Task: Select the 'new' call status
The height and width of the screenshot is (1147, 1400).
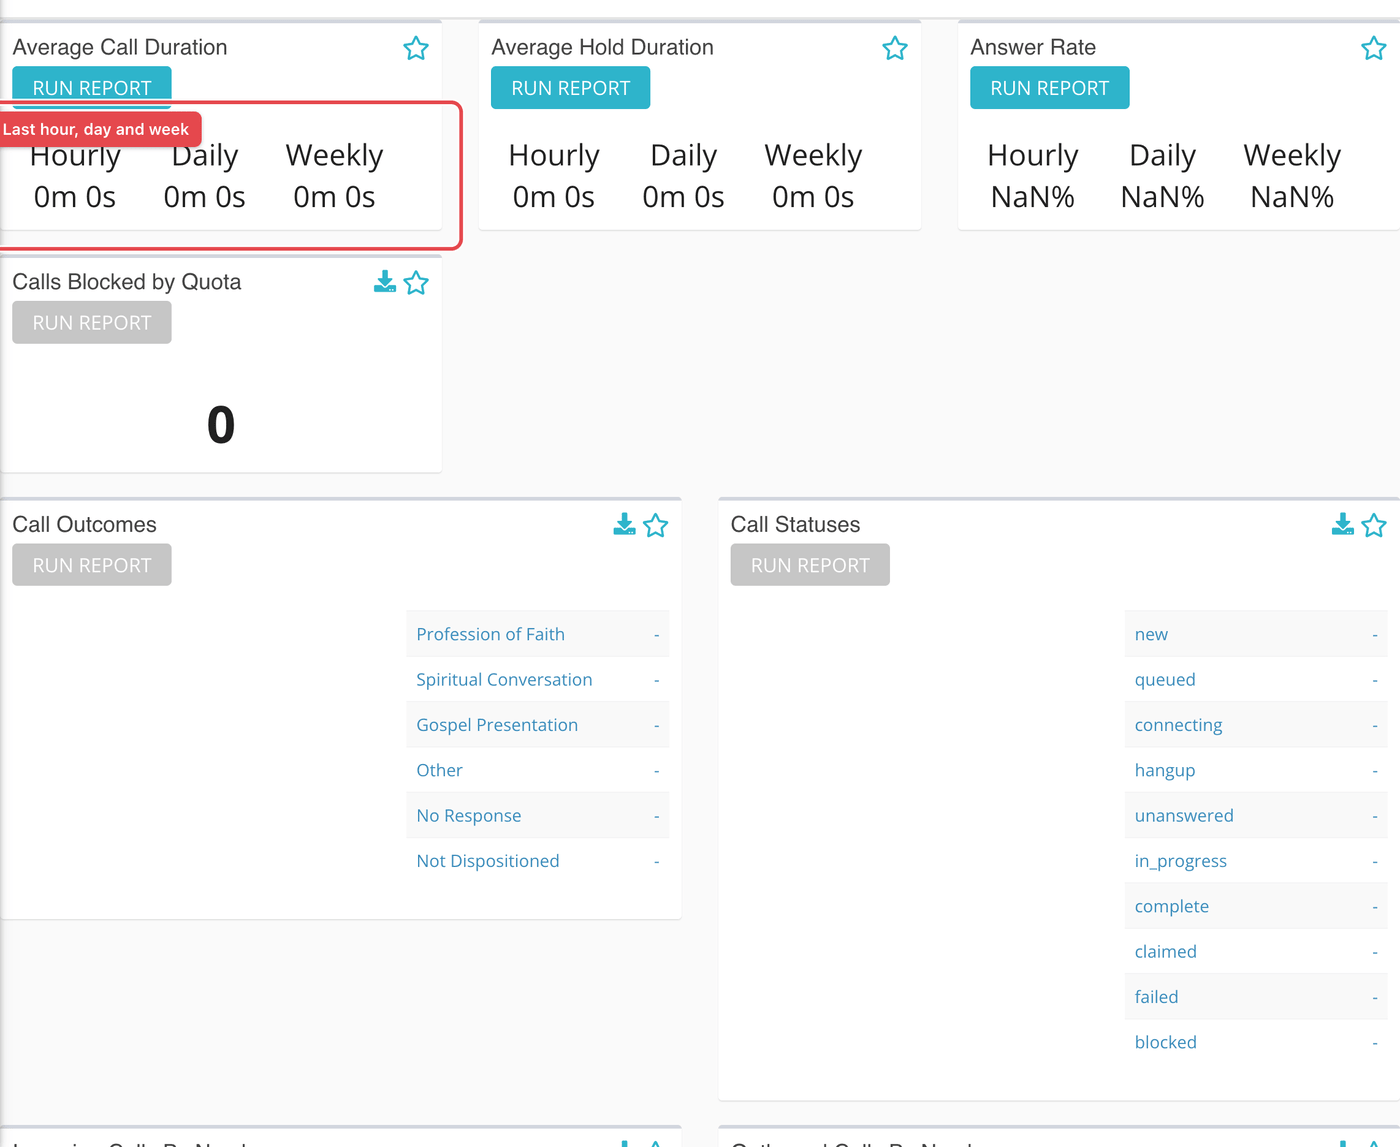Action: (x=1256, y=634)
